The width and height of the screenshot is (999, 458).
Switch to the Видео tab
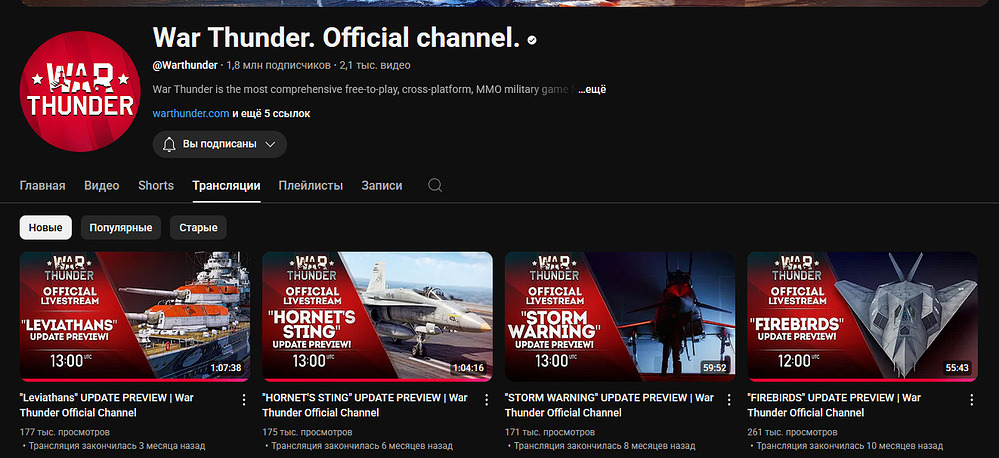coord(101,185)
